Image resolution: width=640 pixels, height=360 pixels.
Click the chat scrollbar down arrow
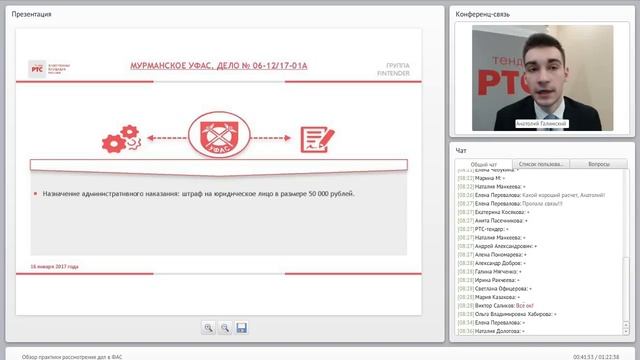(x=626, y=332)
